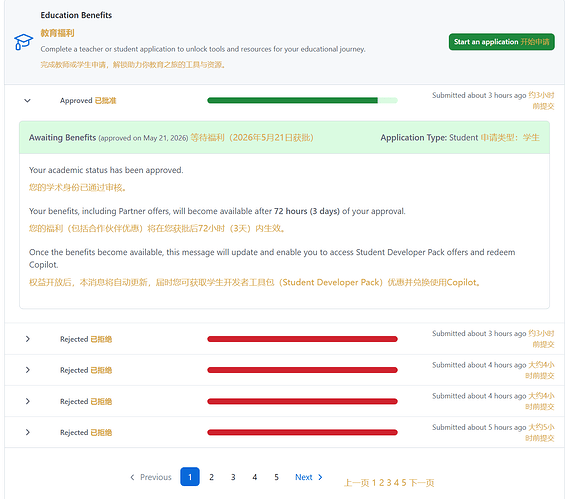568x499 pixels.
Task: Select current page 1 in pagination
Action: click(x=190, y=477)
